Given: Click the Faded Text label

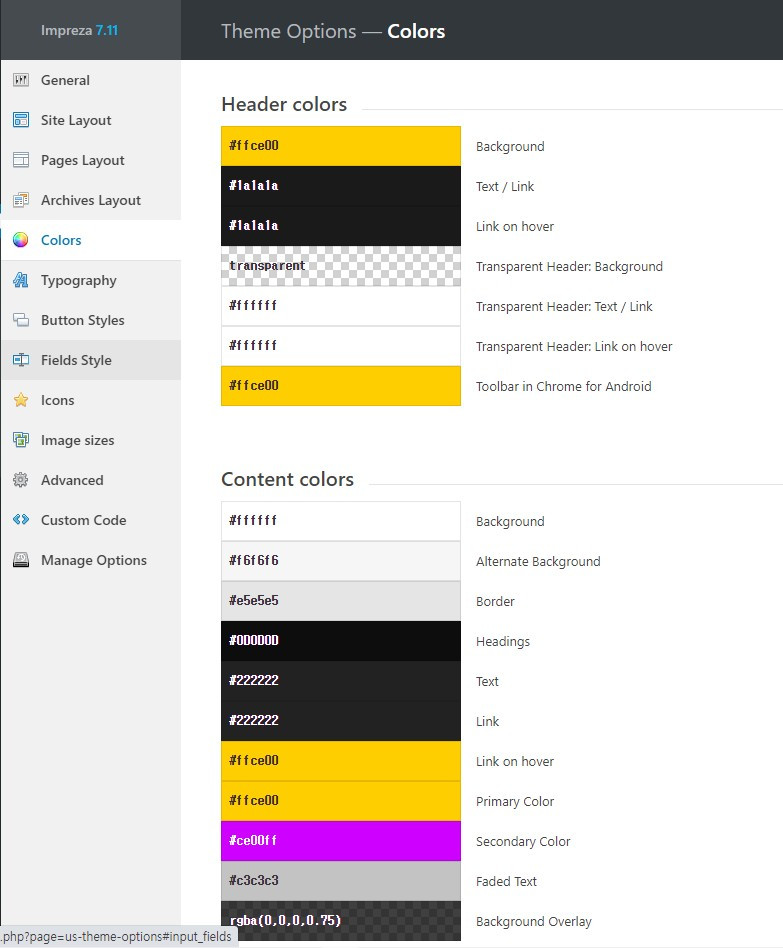Looking at the screenshot, I should click(x=506, y=881).
